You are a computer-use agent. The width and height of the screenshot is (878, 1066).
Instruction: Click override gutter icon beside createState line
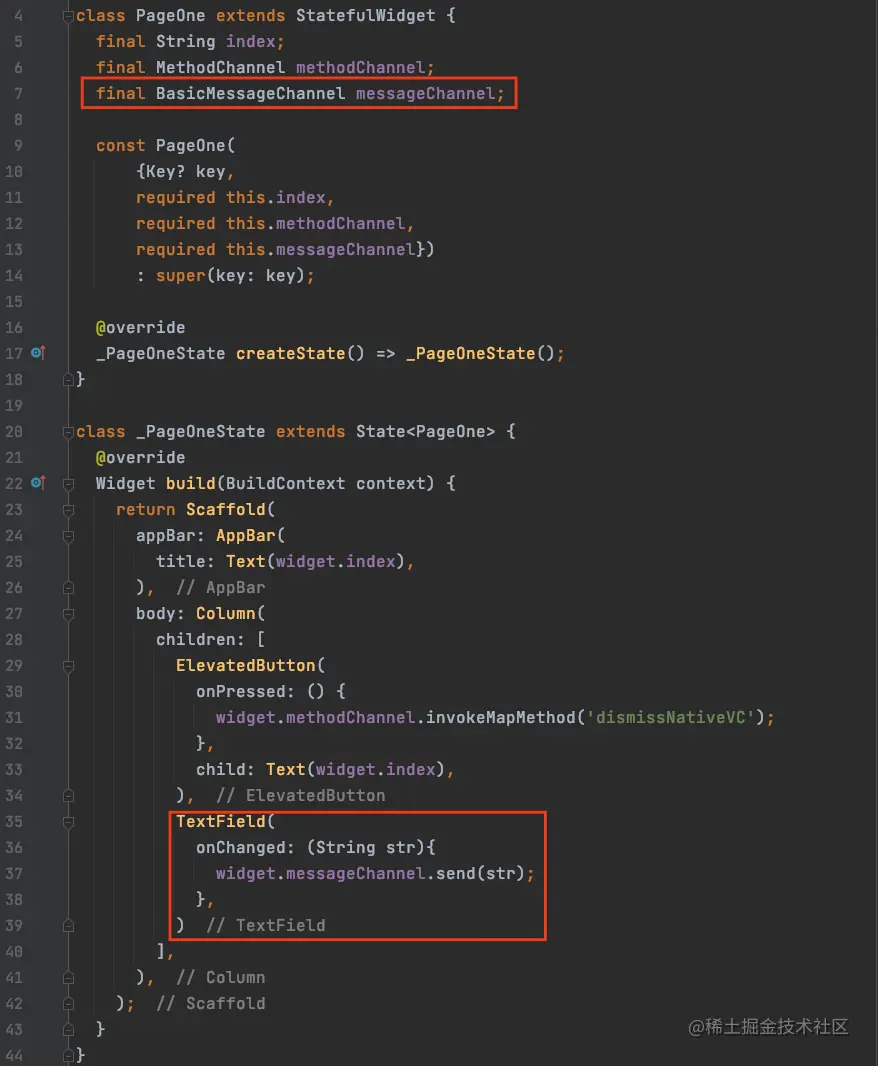(38, 353)
